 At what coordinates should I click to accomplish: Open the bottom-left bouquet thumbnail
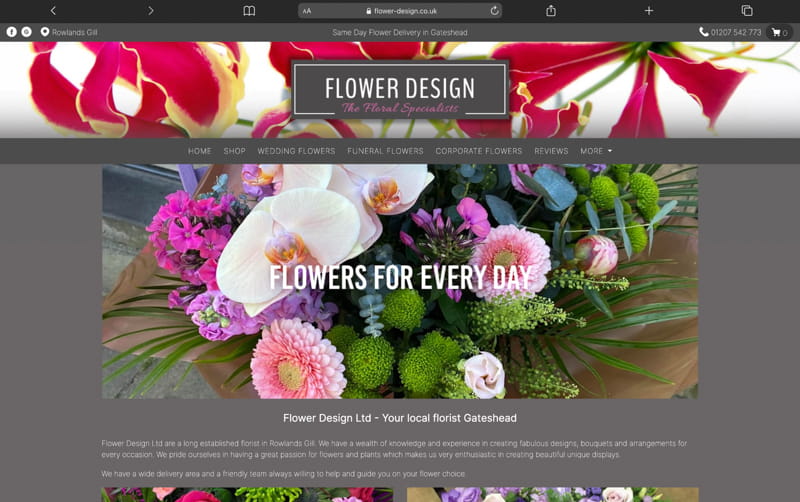click(x=247, y=495)
